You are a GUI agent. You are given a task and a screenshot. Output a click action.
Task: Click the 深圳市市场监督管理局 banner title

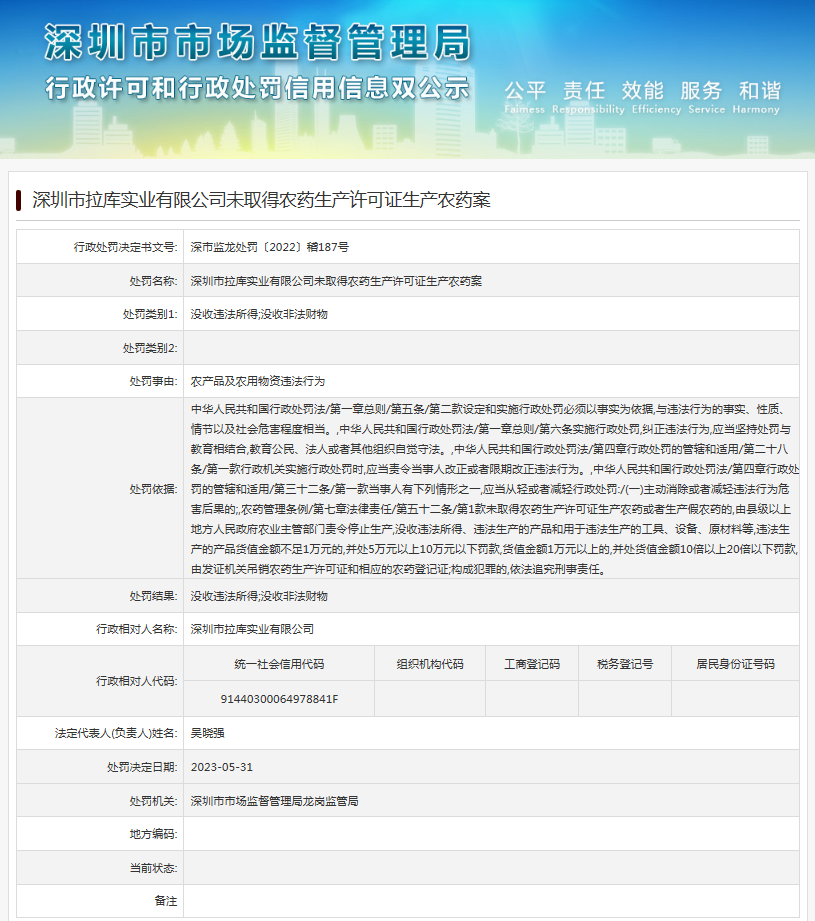258,42
